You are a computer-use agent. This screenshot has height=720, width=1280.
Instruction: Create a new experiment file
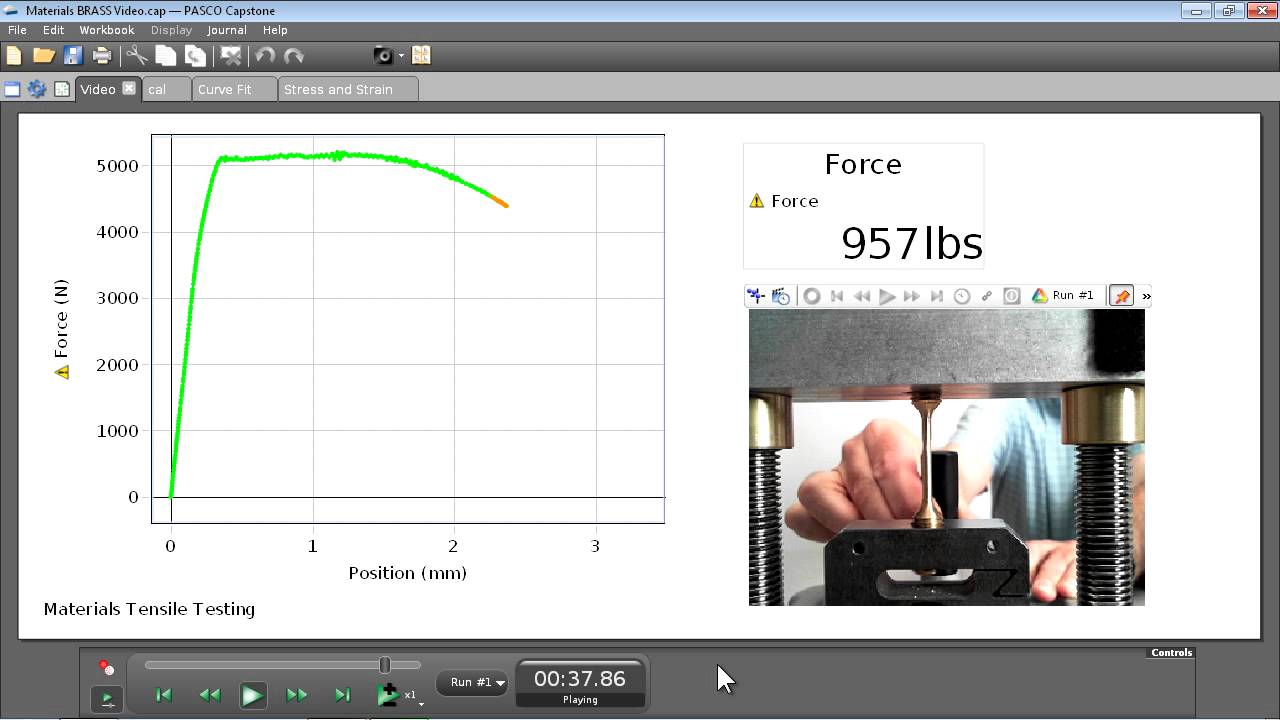pos(14,56)
